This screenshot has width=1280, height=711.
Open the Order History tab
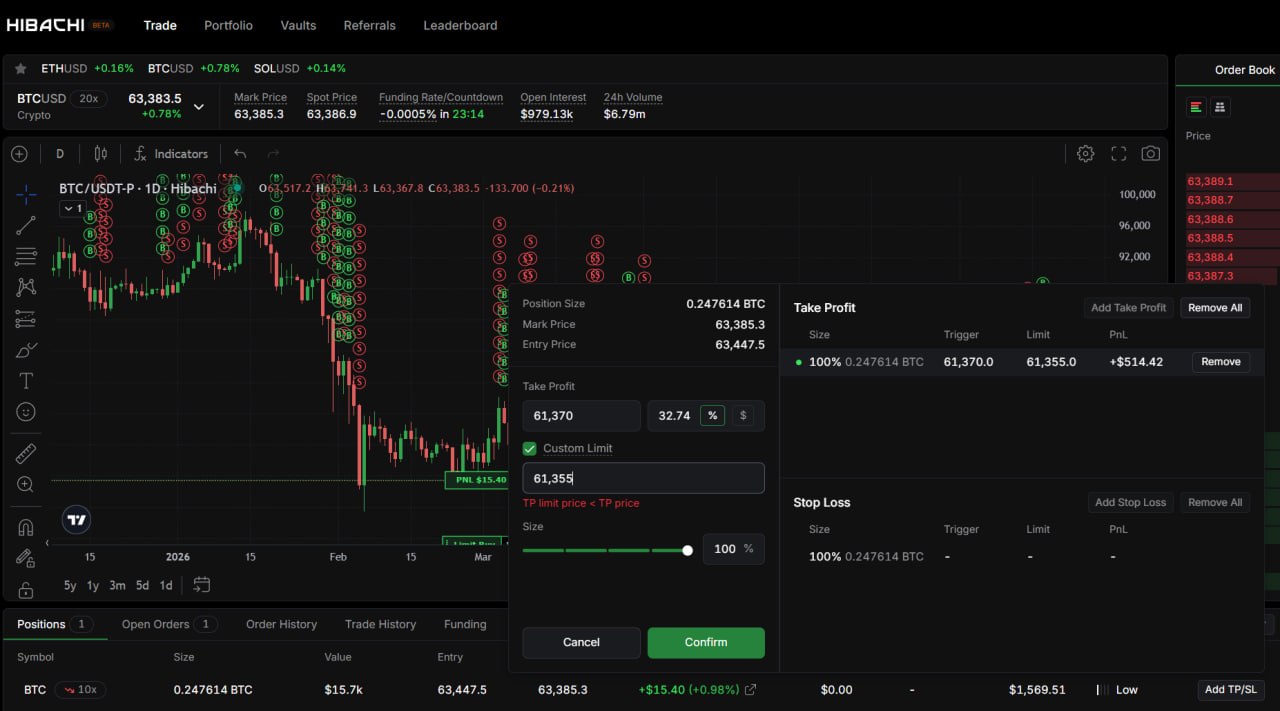click(281, 624)
